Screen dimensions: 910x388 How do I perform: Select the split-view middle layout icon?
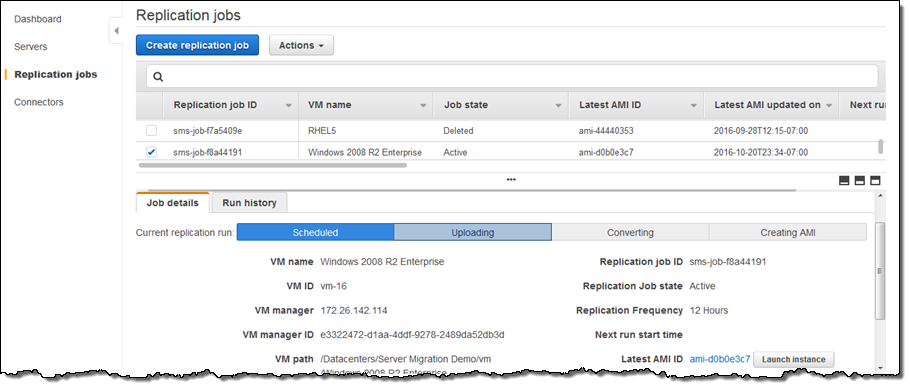860,180
